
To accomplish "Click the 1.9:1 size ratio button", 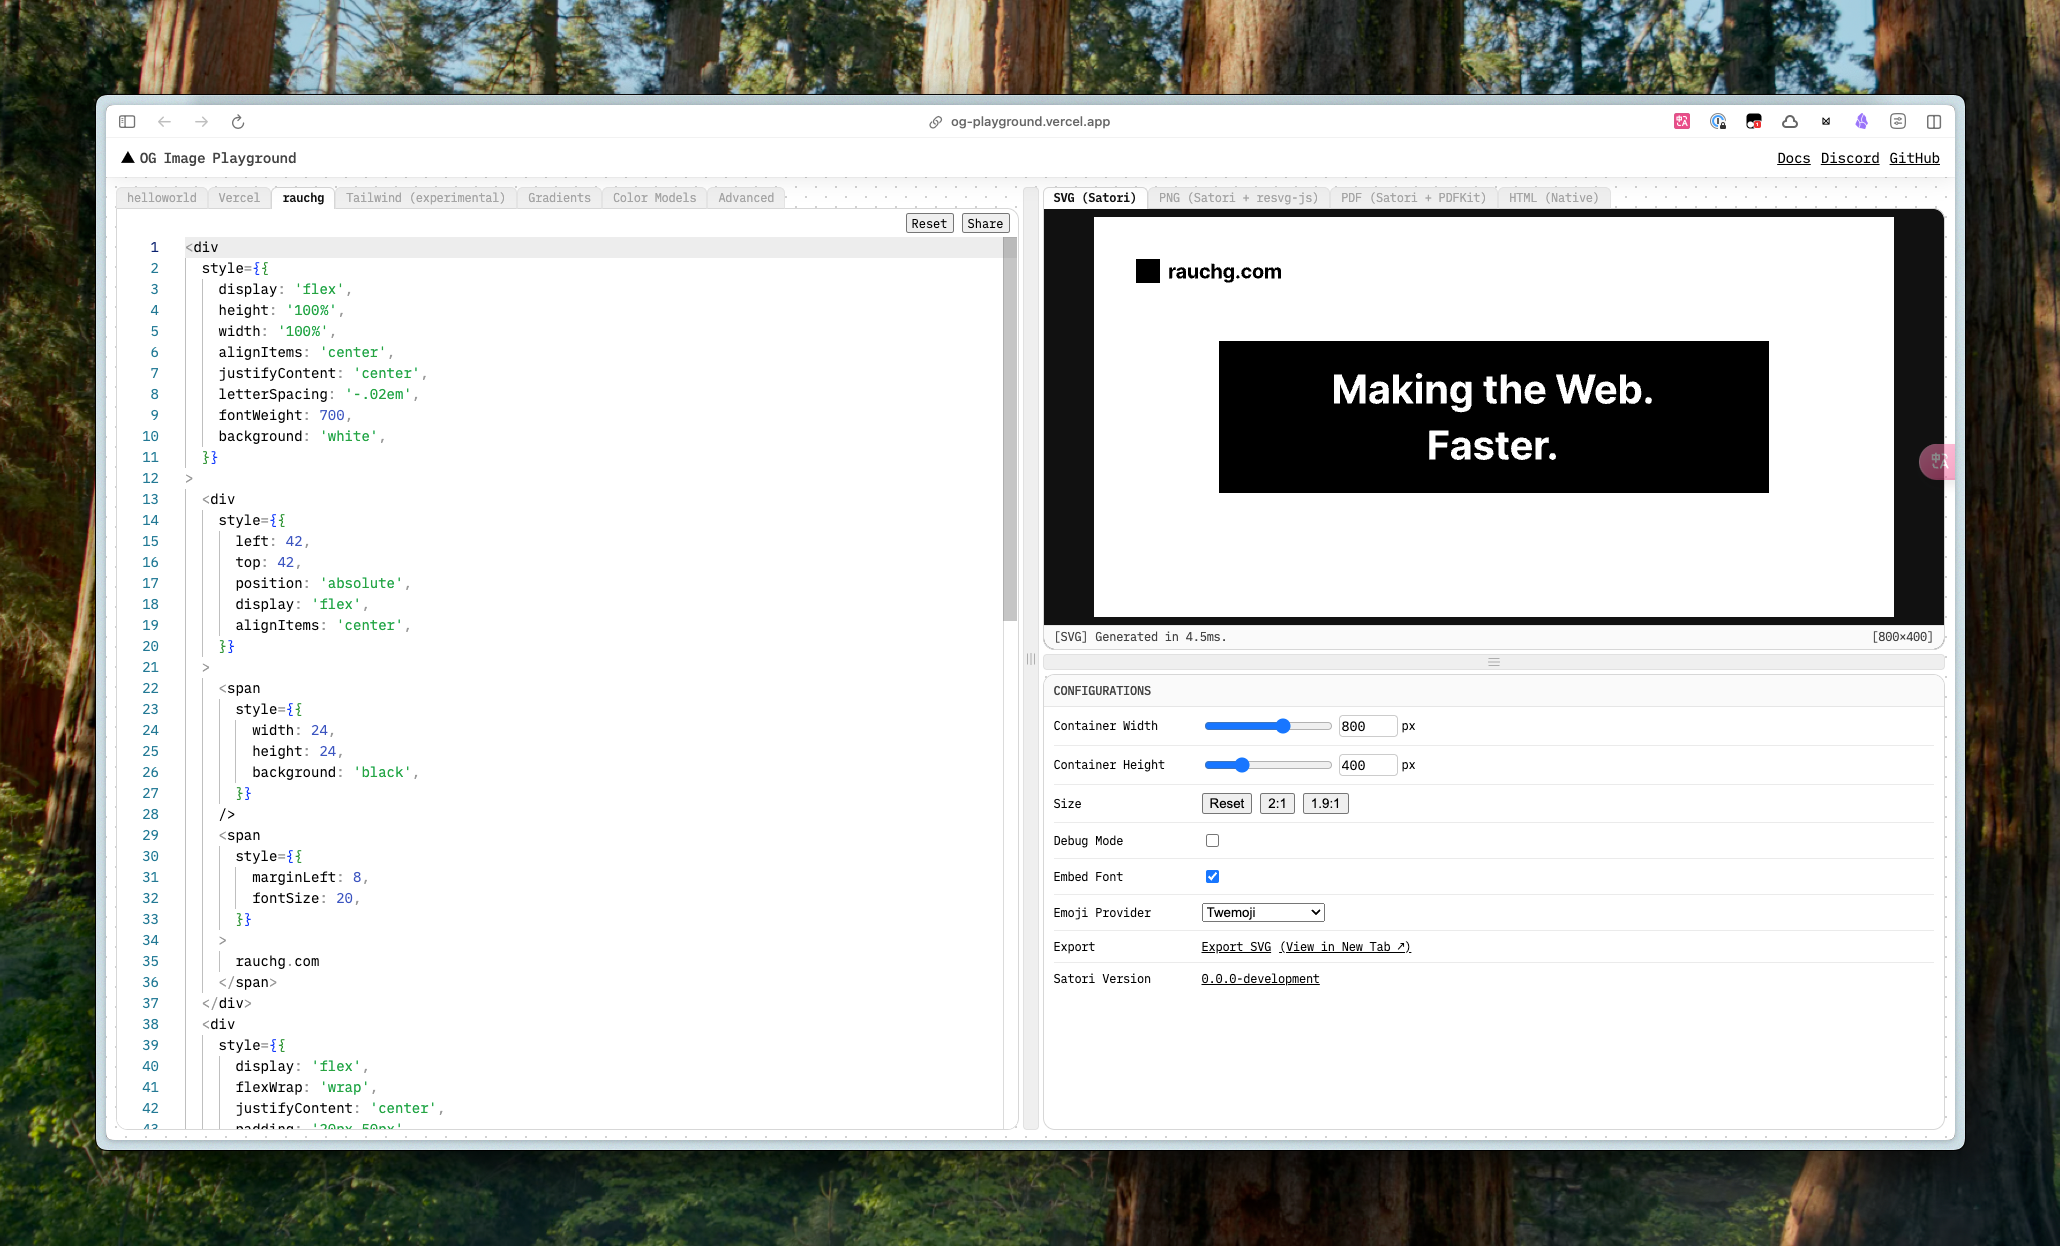I will 1326,803.
